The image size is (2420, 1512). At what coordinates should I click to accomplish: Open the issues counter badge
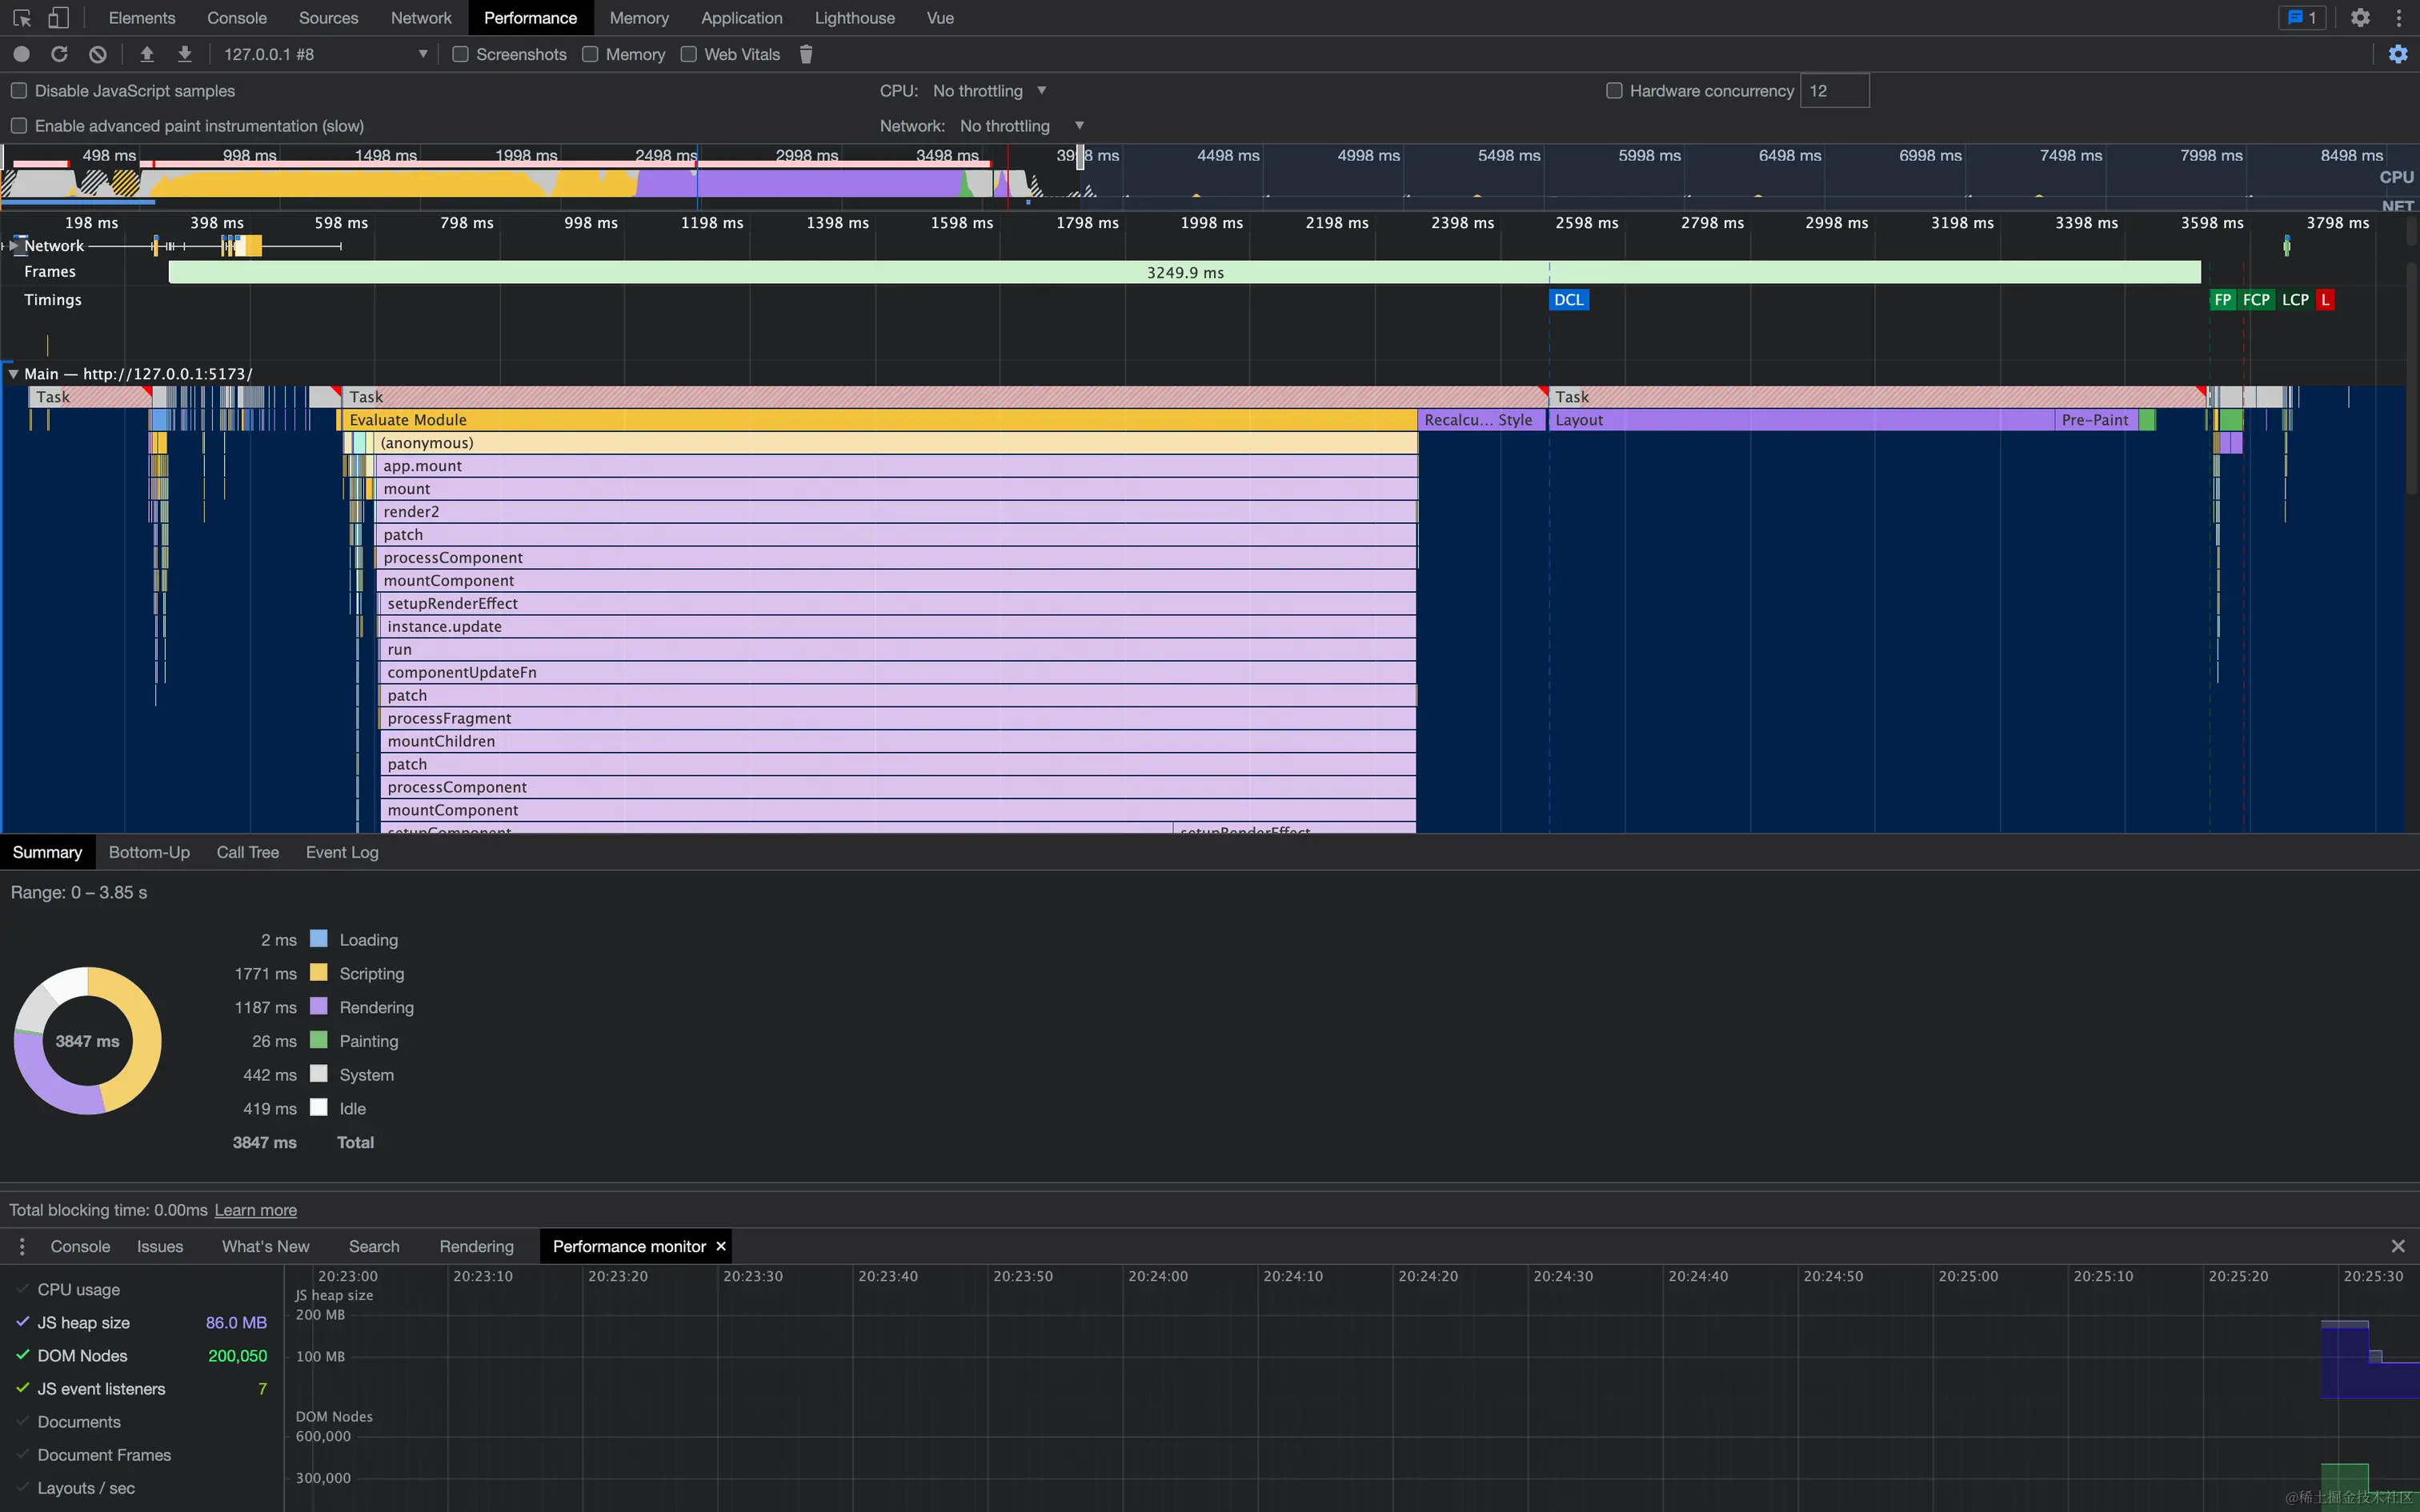click(x=2302, y=18)
